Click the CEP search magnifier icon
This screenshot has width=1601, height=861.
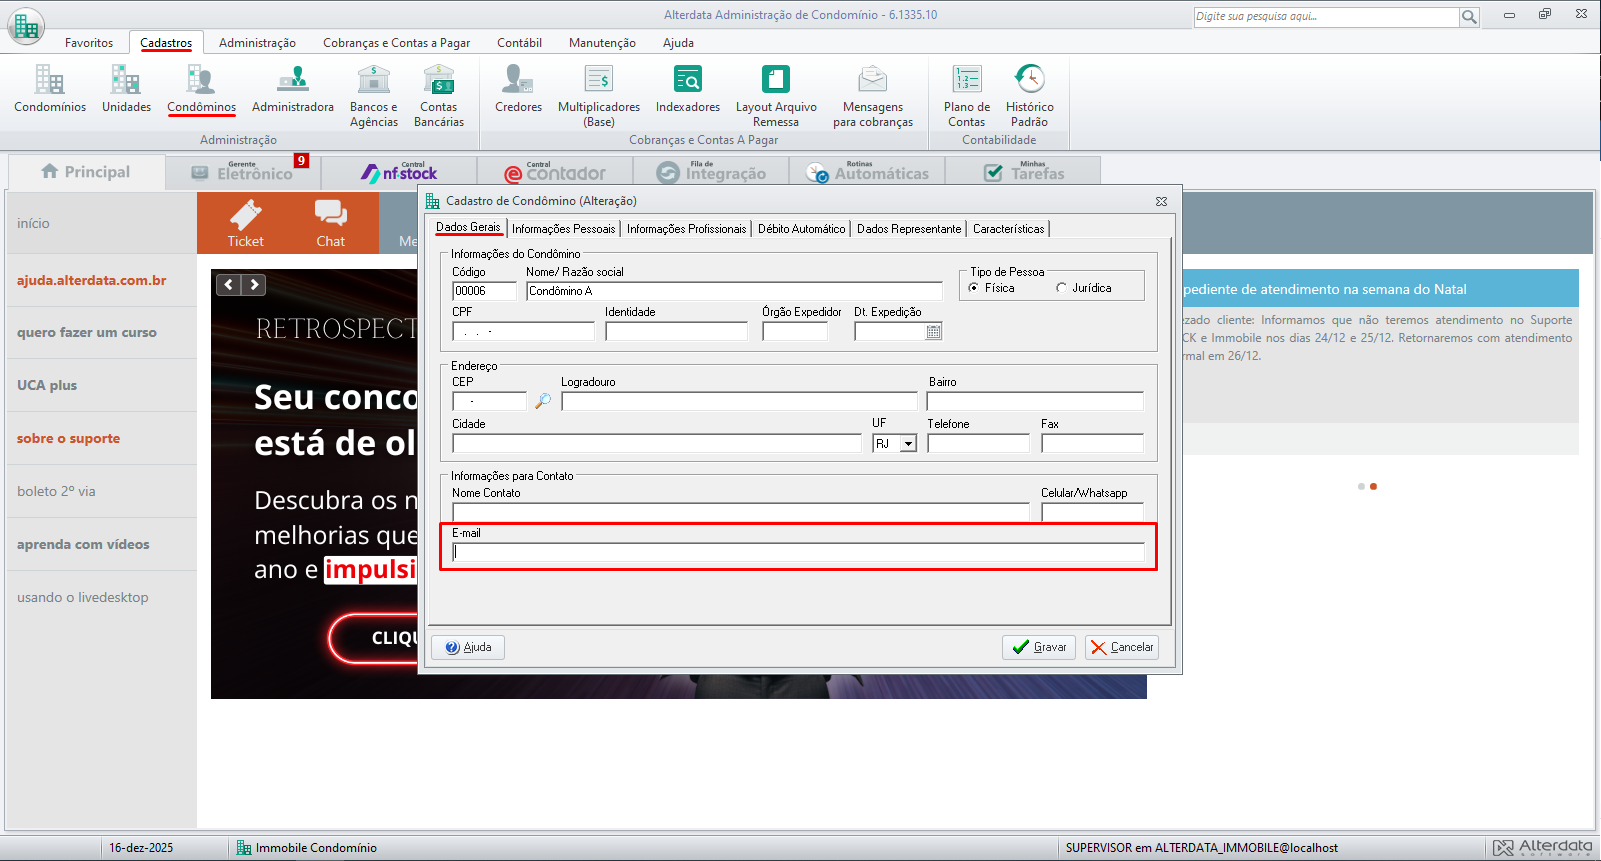coord(543,401)
